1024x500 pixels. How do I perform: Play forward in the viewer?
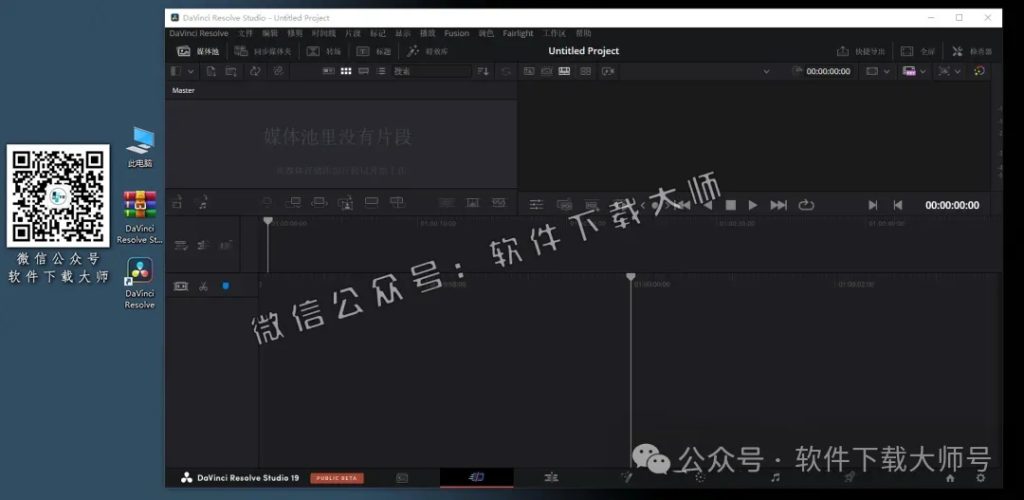coord(753,205)
